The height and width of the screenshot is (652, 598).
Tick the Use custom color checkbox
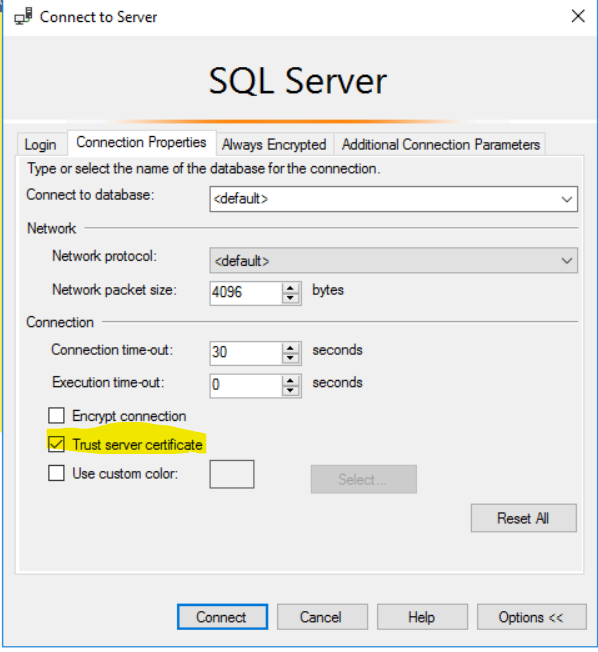click(56, 473)
